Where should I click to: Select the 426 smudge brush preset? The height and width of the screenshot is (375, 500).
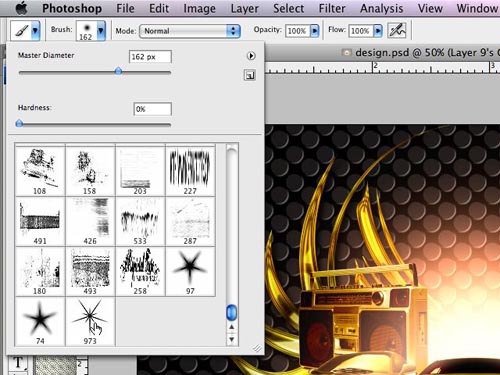coord(90,221)
